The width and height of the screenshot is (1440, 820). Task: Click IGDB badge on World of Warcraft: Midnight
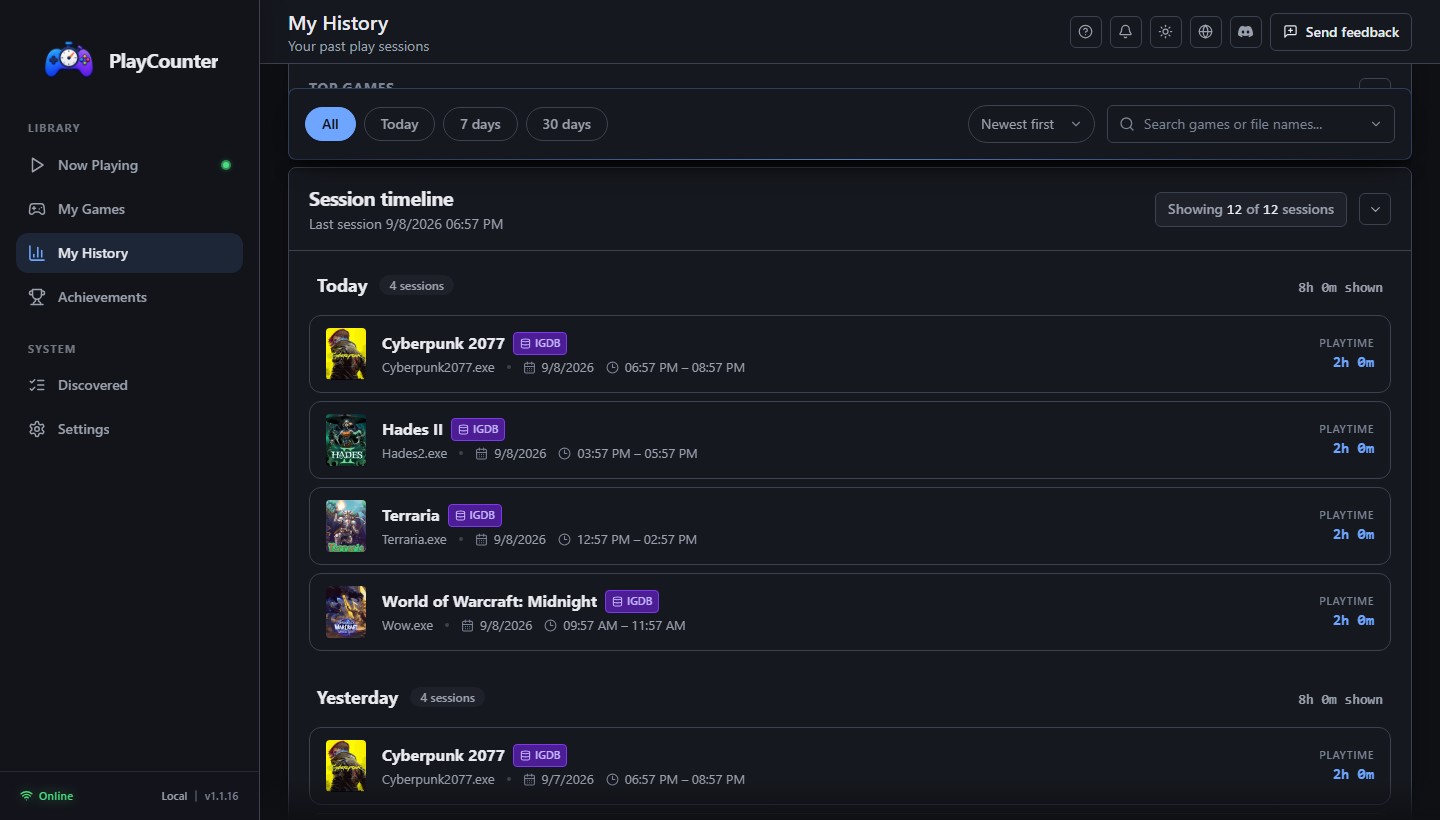click(x=632, y=601)
